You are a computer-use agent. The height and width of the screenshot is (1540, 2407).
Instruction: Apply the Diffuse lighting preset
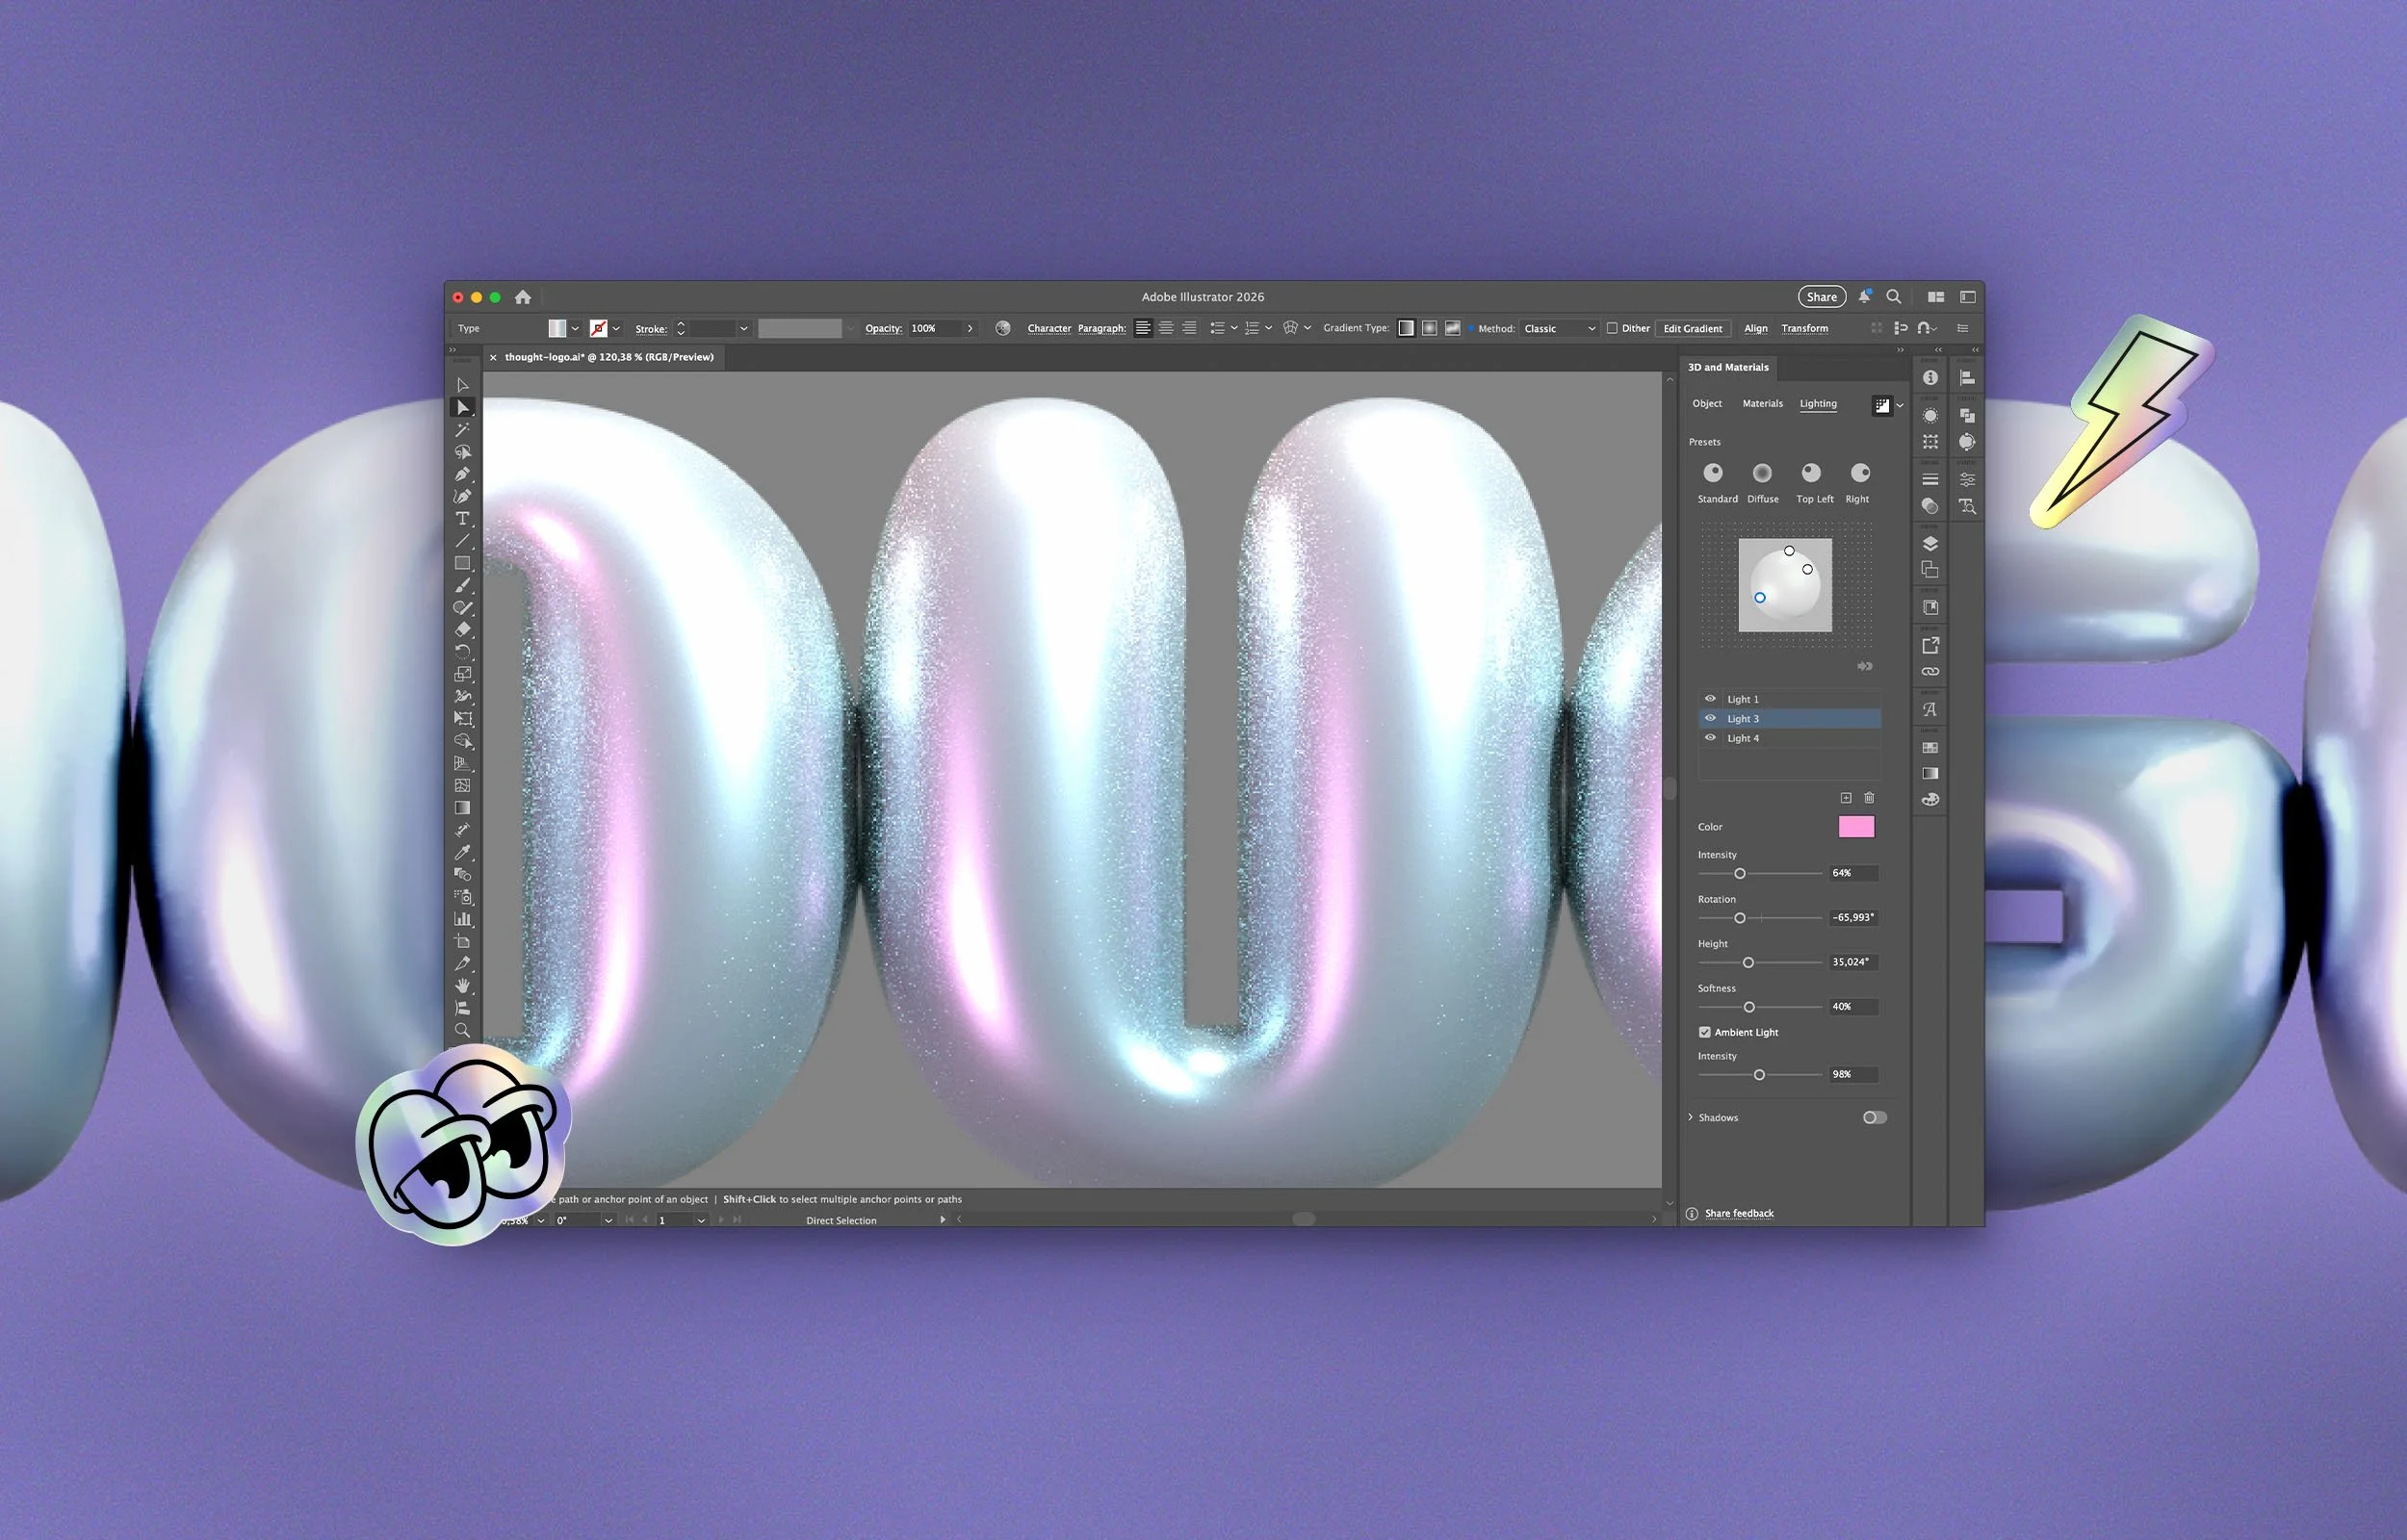click(1762, 473)
